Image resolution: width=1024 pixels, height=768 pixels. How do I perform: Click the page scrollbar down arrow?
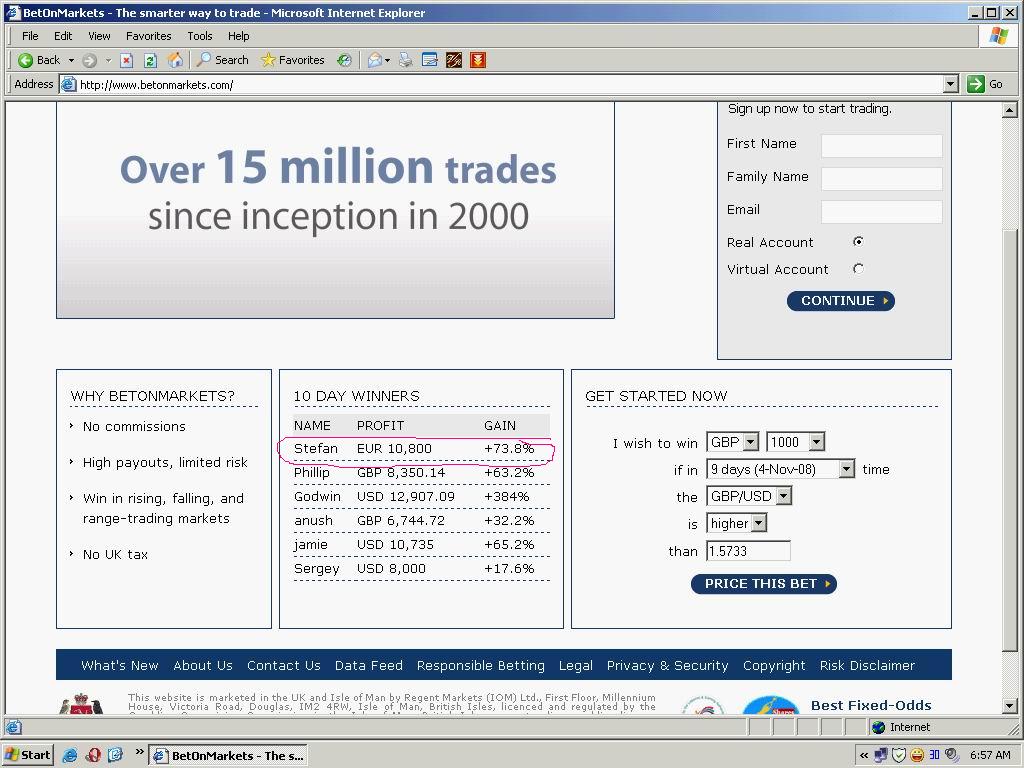tap(1010, 705)
